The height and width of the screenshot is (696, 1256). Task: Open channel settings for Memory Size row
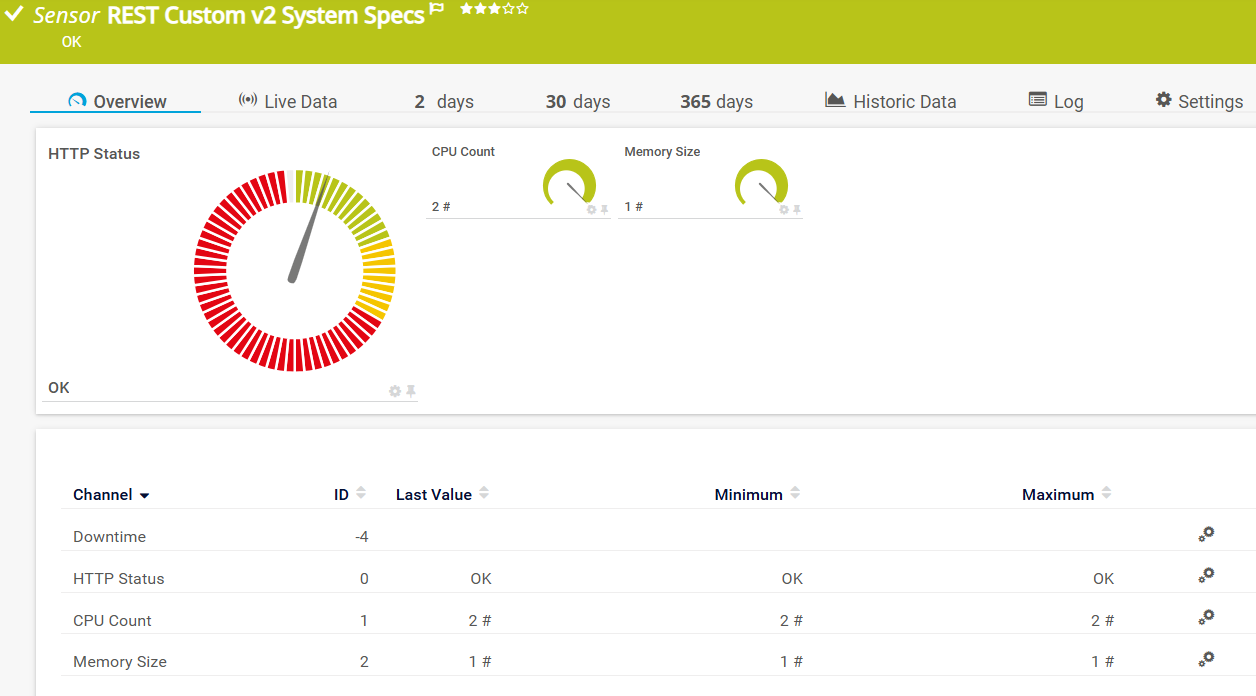(x=1206, y=658)
